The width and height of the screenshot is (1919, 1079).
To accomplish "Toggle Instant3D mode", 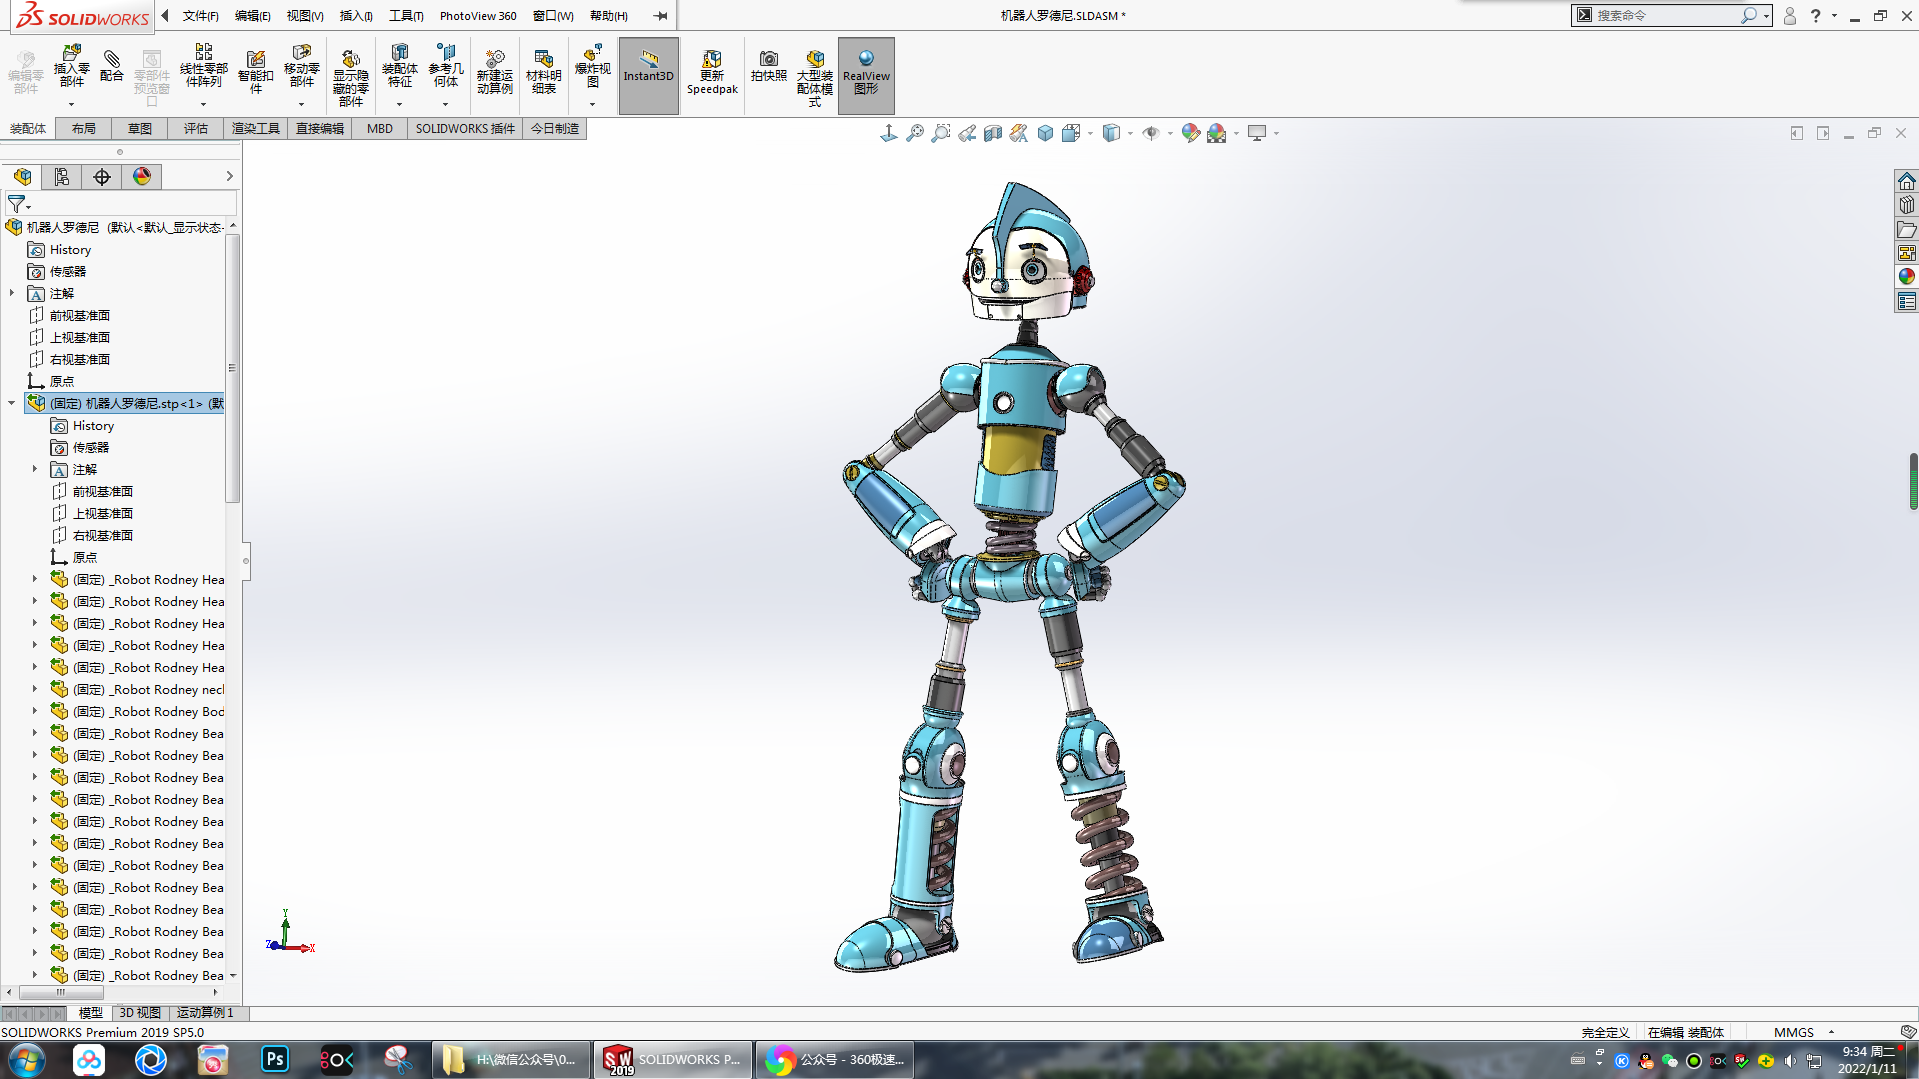I will click(648, 76).
